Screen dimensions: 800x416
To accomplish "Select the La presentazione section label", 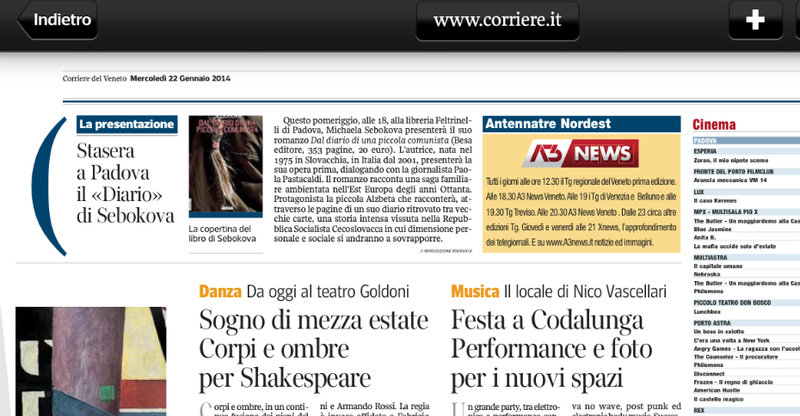I will coord(127,125).
